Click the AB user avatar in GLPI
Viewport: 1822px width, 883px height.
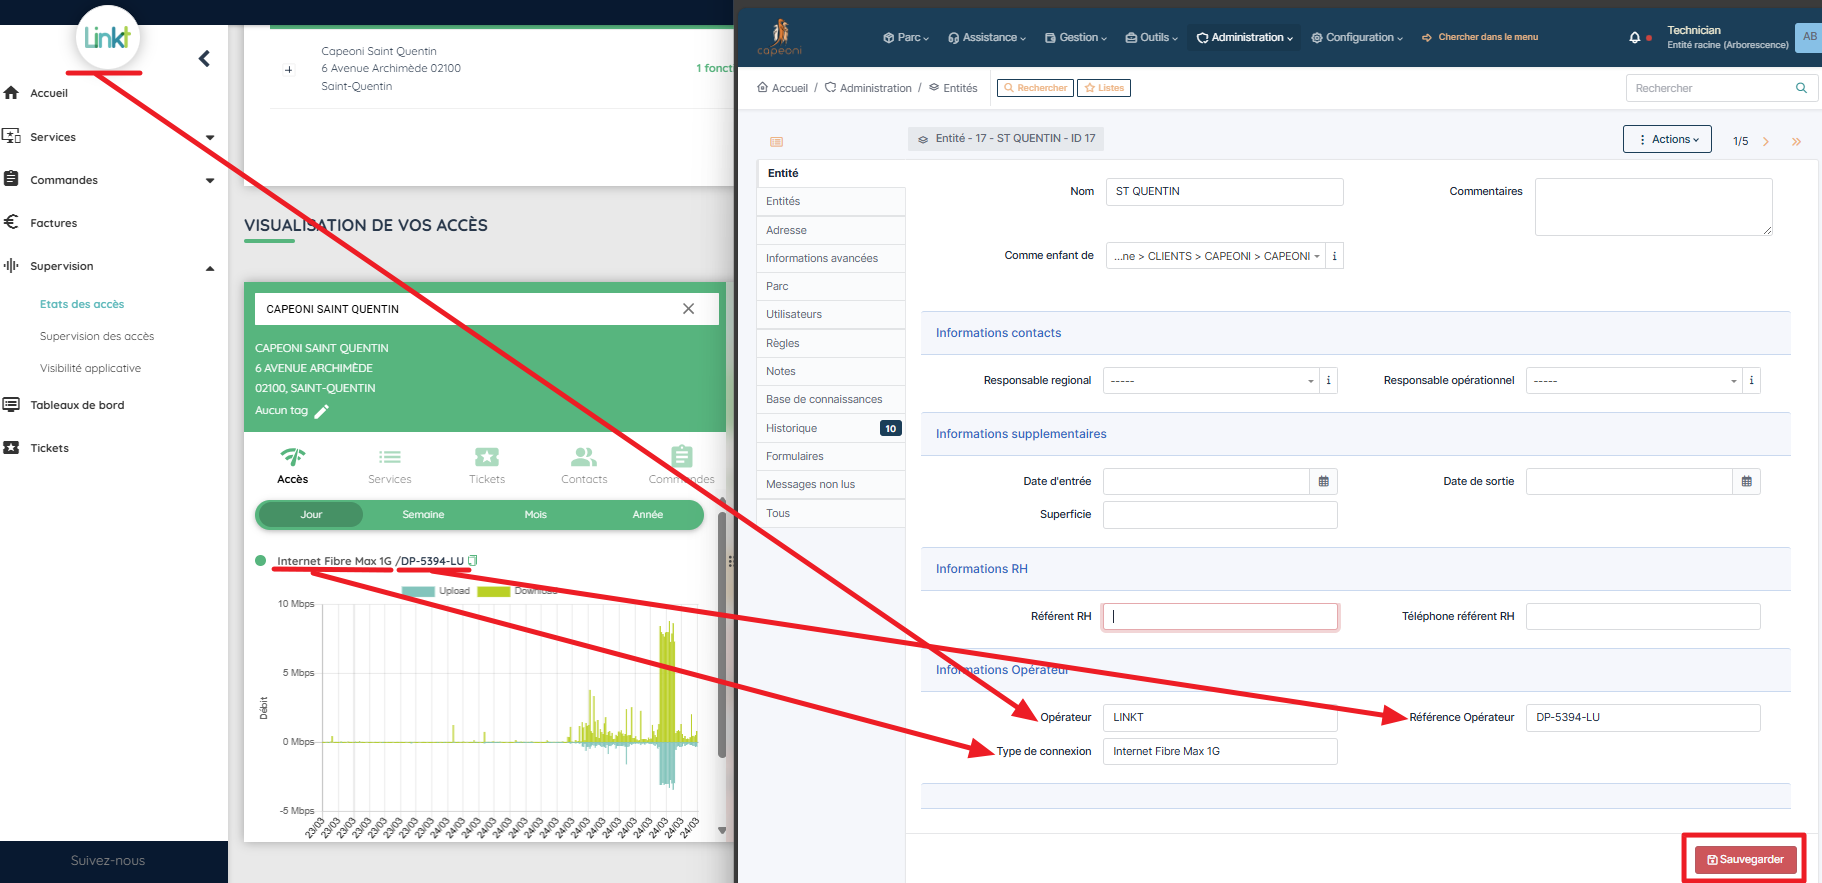coord(1809,37)
